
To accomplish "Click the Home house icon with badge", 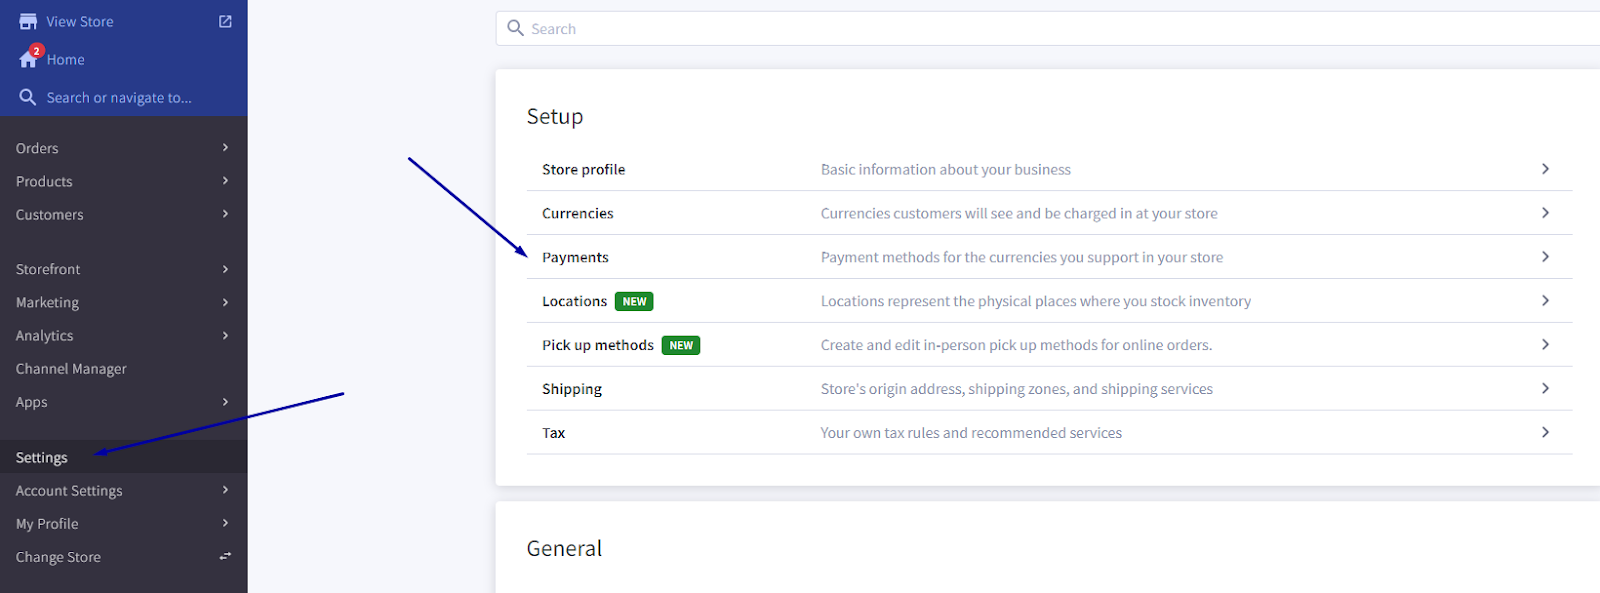I will point(29,58).
